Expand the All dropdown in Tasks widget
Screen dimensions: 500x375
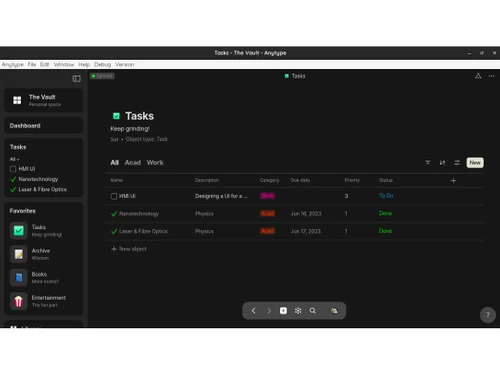tap(14, 159)
